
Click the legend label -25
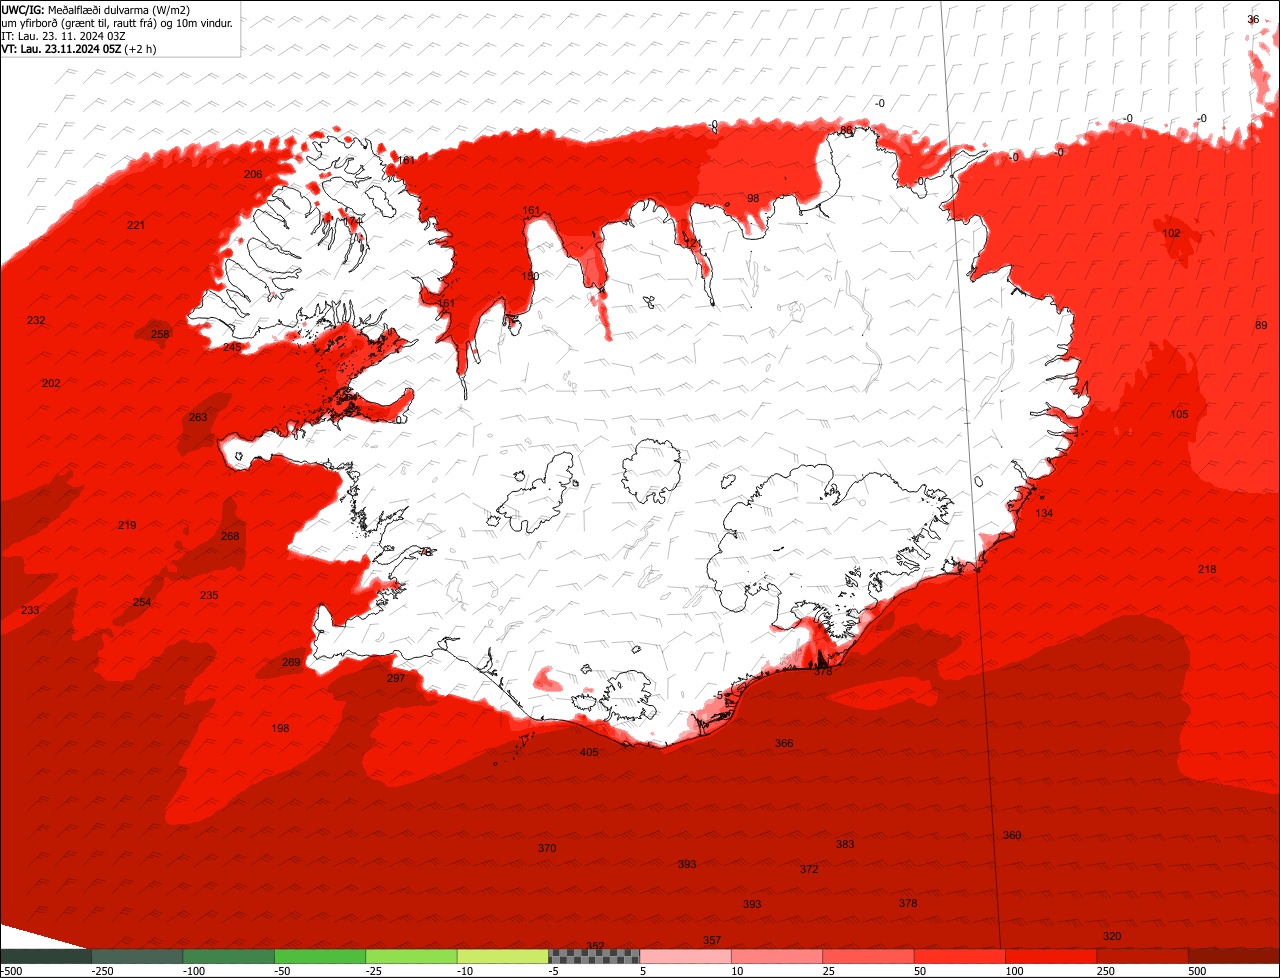[375, 970]
